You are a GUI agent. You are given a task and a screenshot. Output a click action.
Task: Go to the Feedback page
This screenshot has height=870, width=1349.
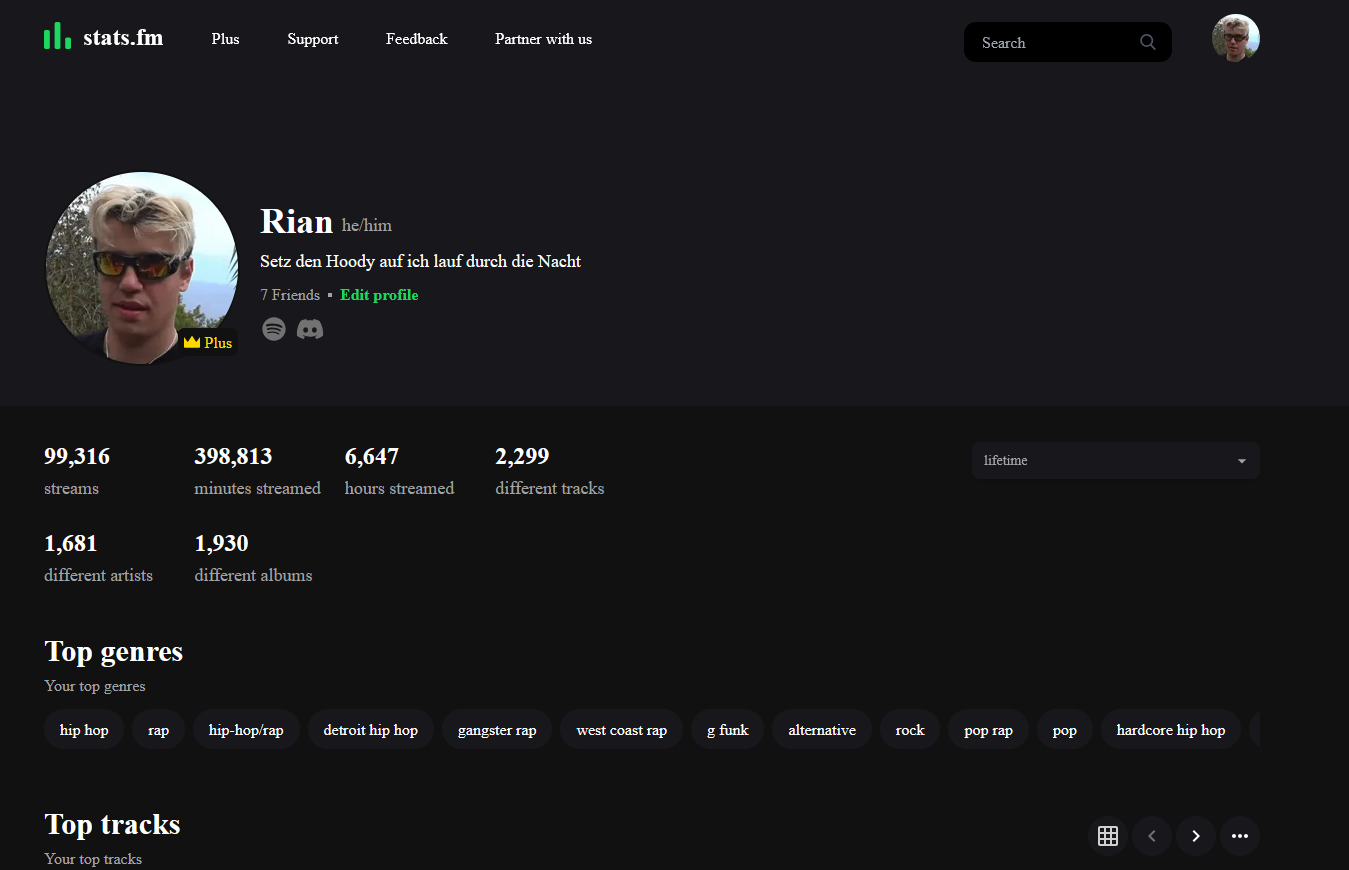[416, 39]
